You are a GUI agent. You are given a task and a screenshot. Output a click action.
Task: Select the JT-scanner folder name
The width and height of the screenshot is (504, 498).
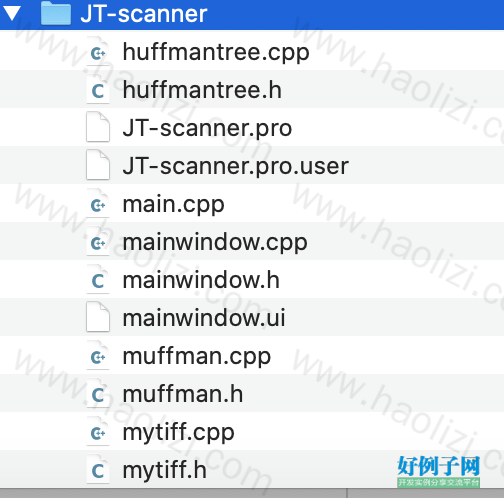[144, 14]
